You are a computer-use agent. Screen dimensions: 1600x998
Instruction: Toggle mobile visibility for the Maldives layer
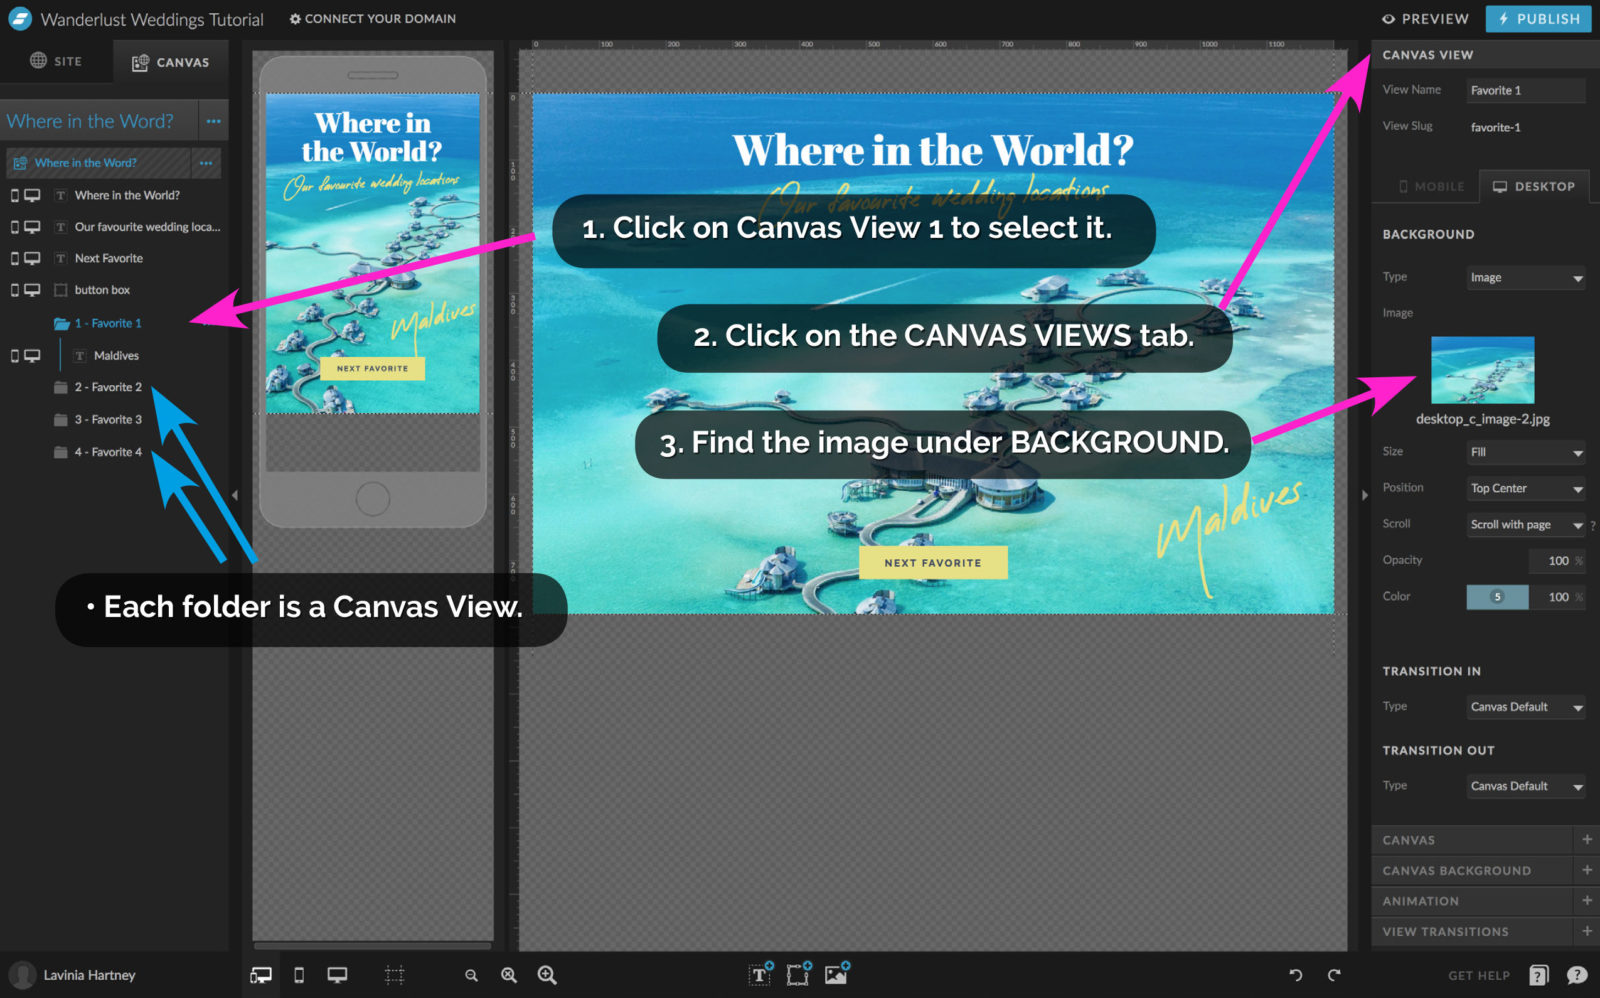(16, 355)
